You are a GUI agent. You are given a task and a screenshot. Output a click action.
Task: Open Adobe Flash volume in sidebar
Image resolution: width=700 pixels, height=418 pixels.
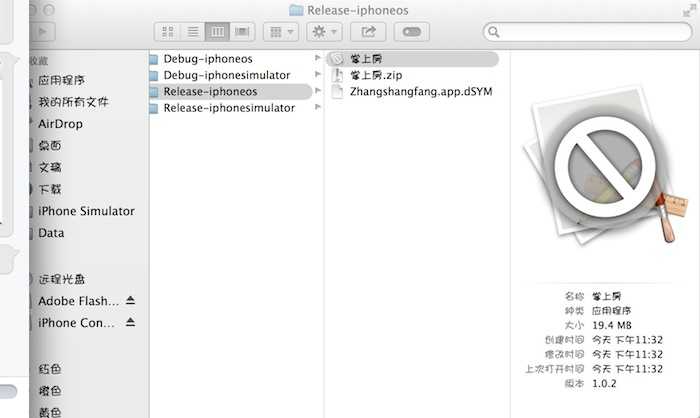click(79, 301)
